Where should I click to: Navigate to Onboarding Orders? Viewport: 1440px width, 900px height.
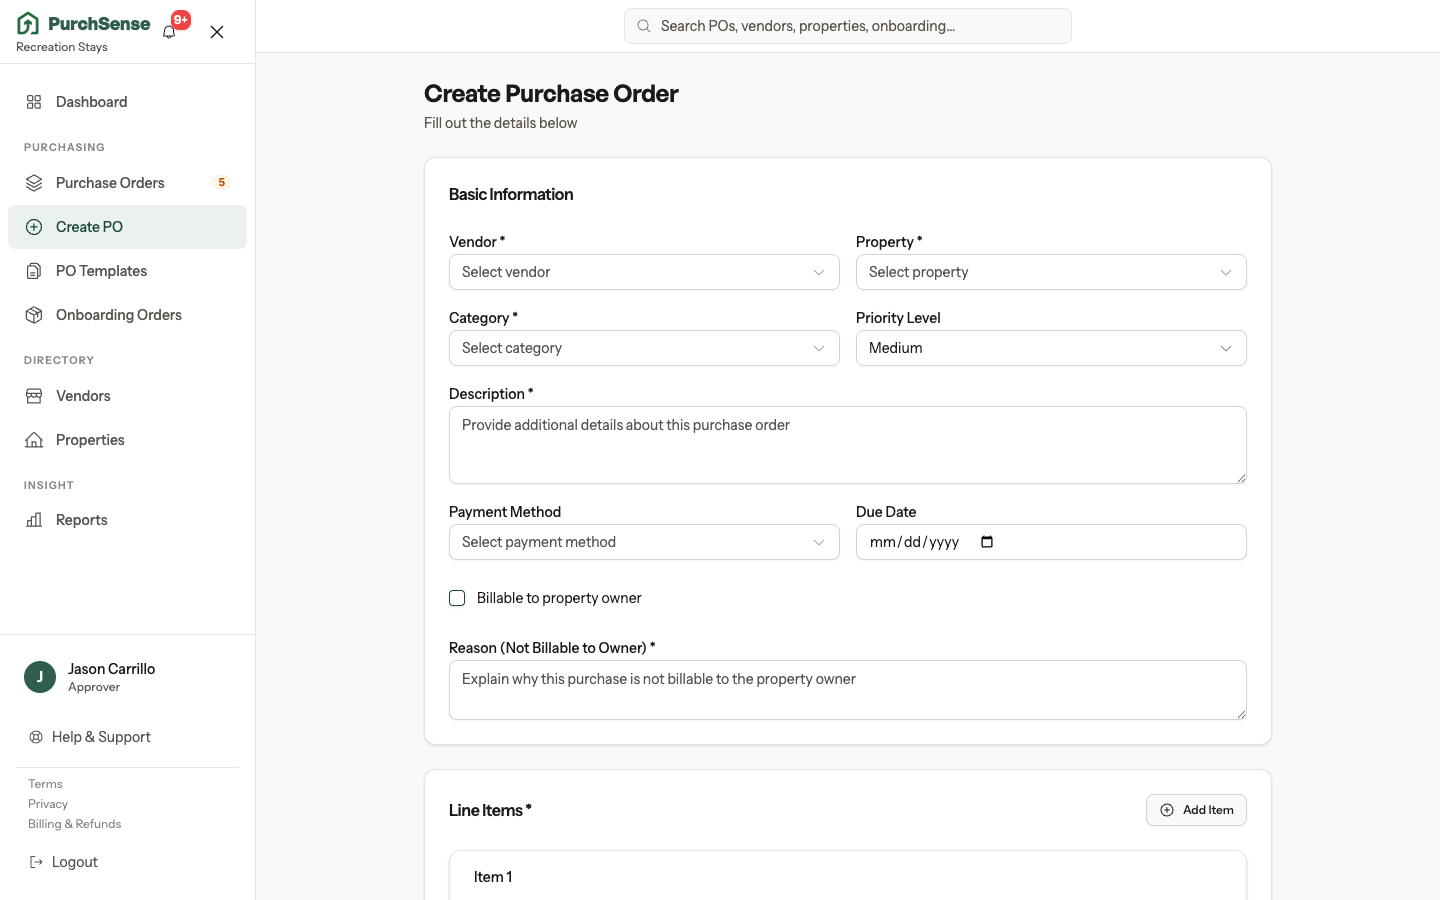click(127, 315)
